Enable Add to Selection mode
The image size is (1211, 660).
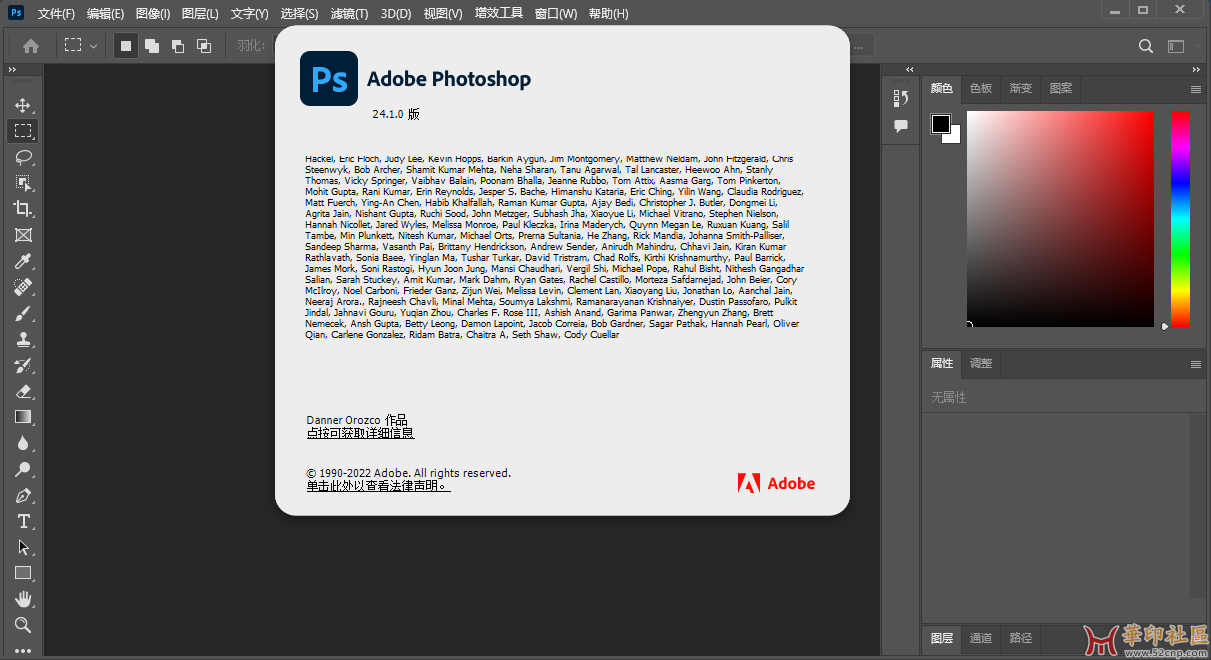pos(152,45)
